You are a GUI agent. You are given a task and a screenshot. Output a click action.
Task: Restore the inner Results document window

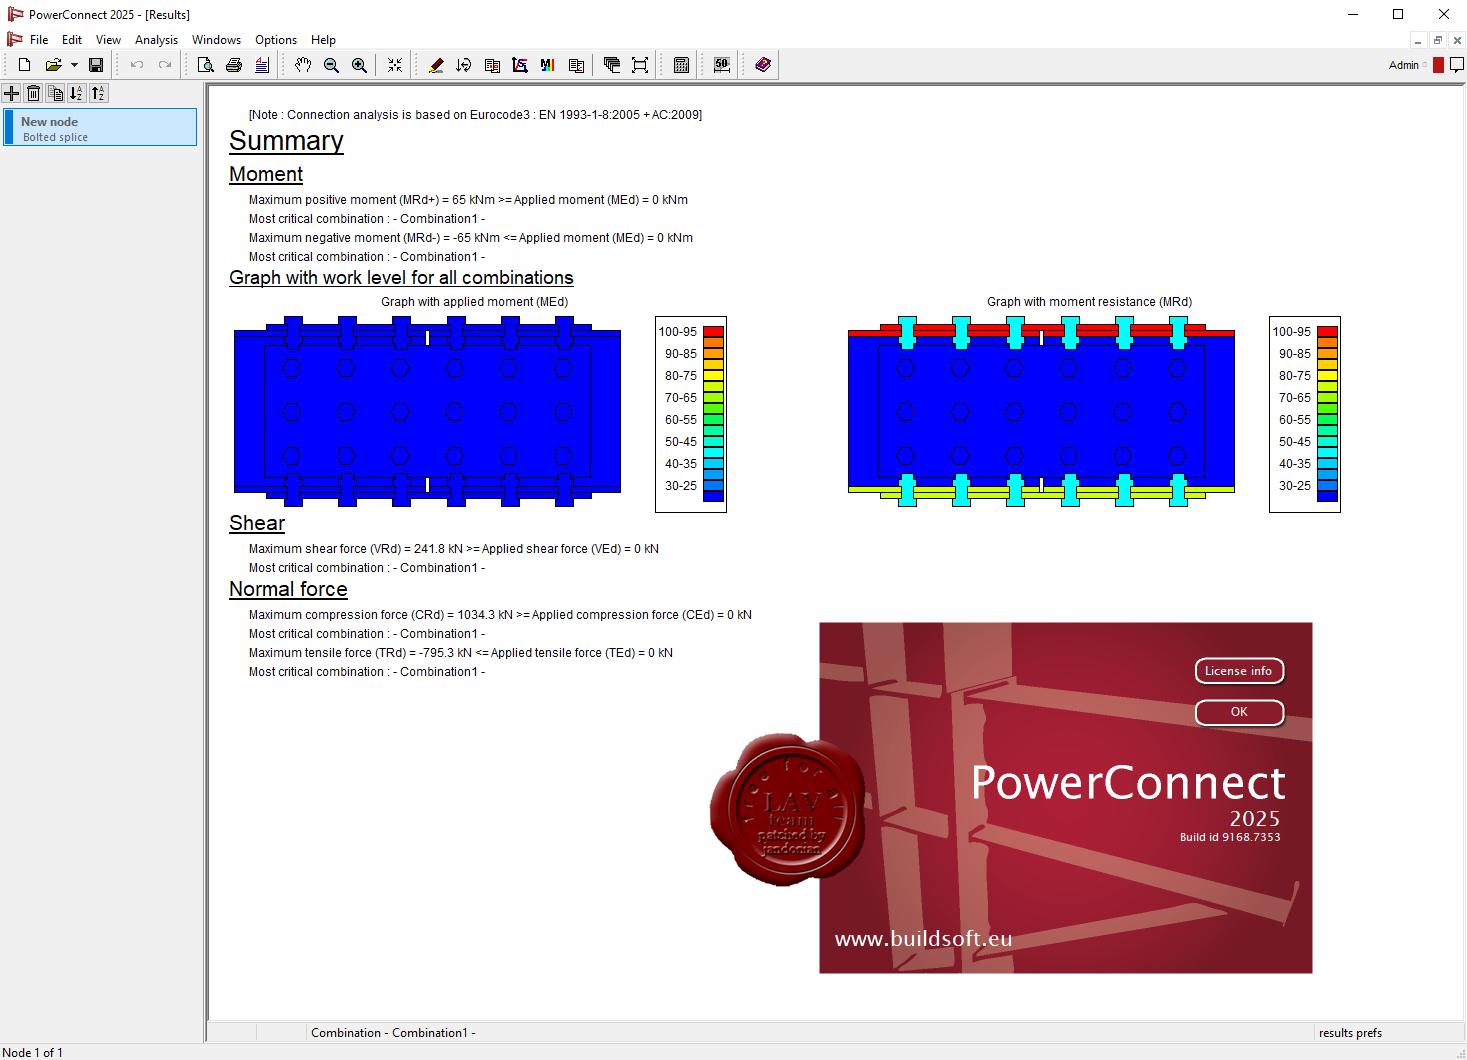point(1438,40)
